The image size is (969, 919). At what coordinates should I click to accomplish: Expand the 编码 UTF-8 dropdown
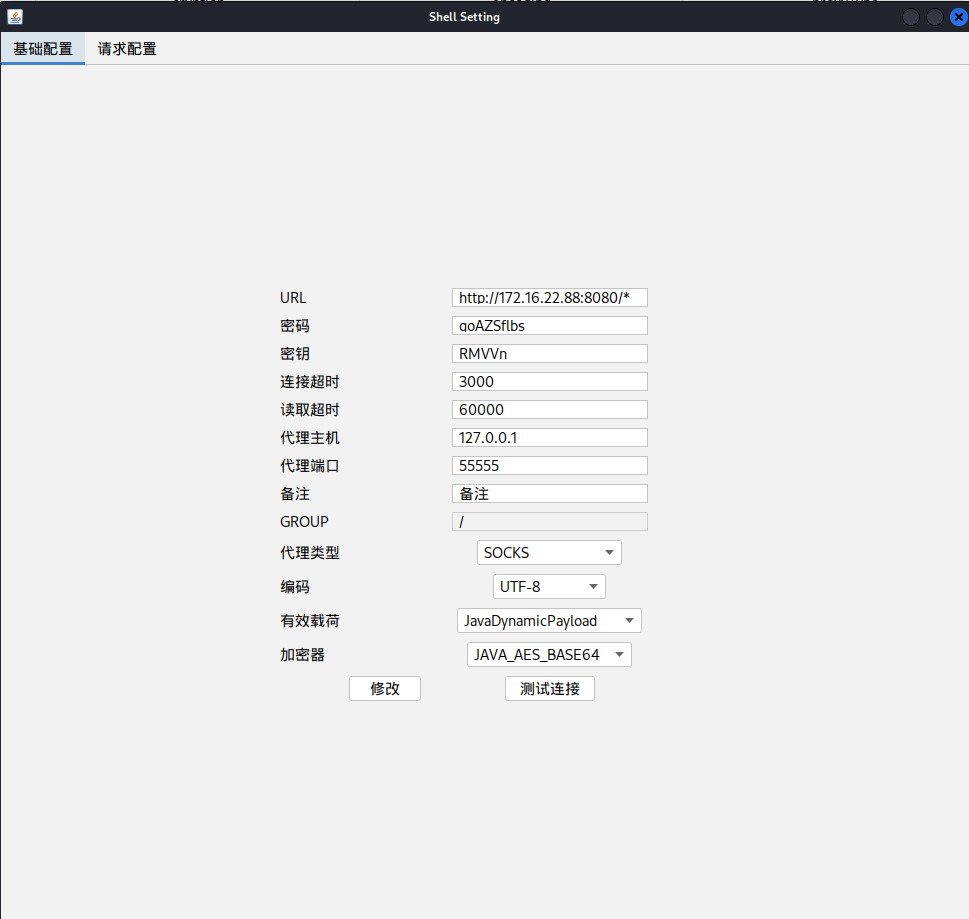click(549, 587)
